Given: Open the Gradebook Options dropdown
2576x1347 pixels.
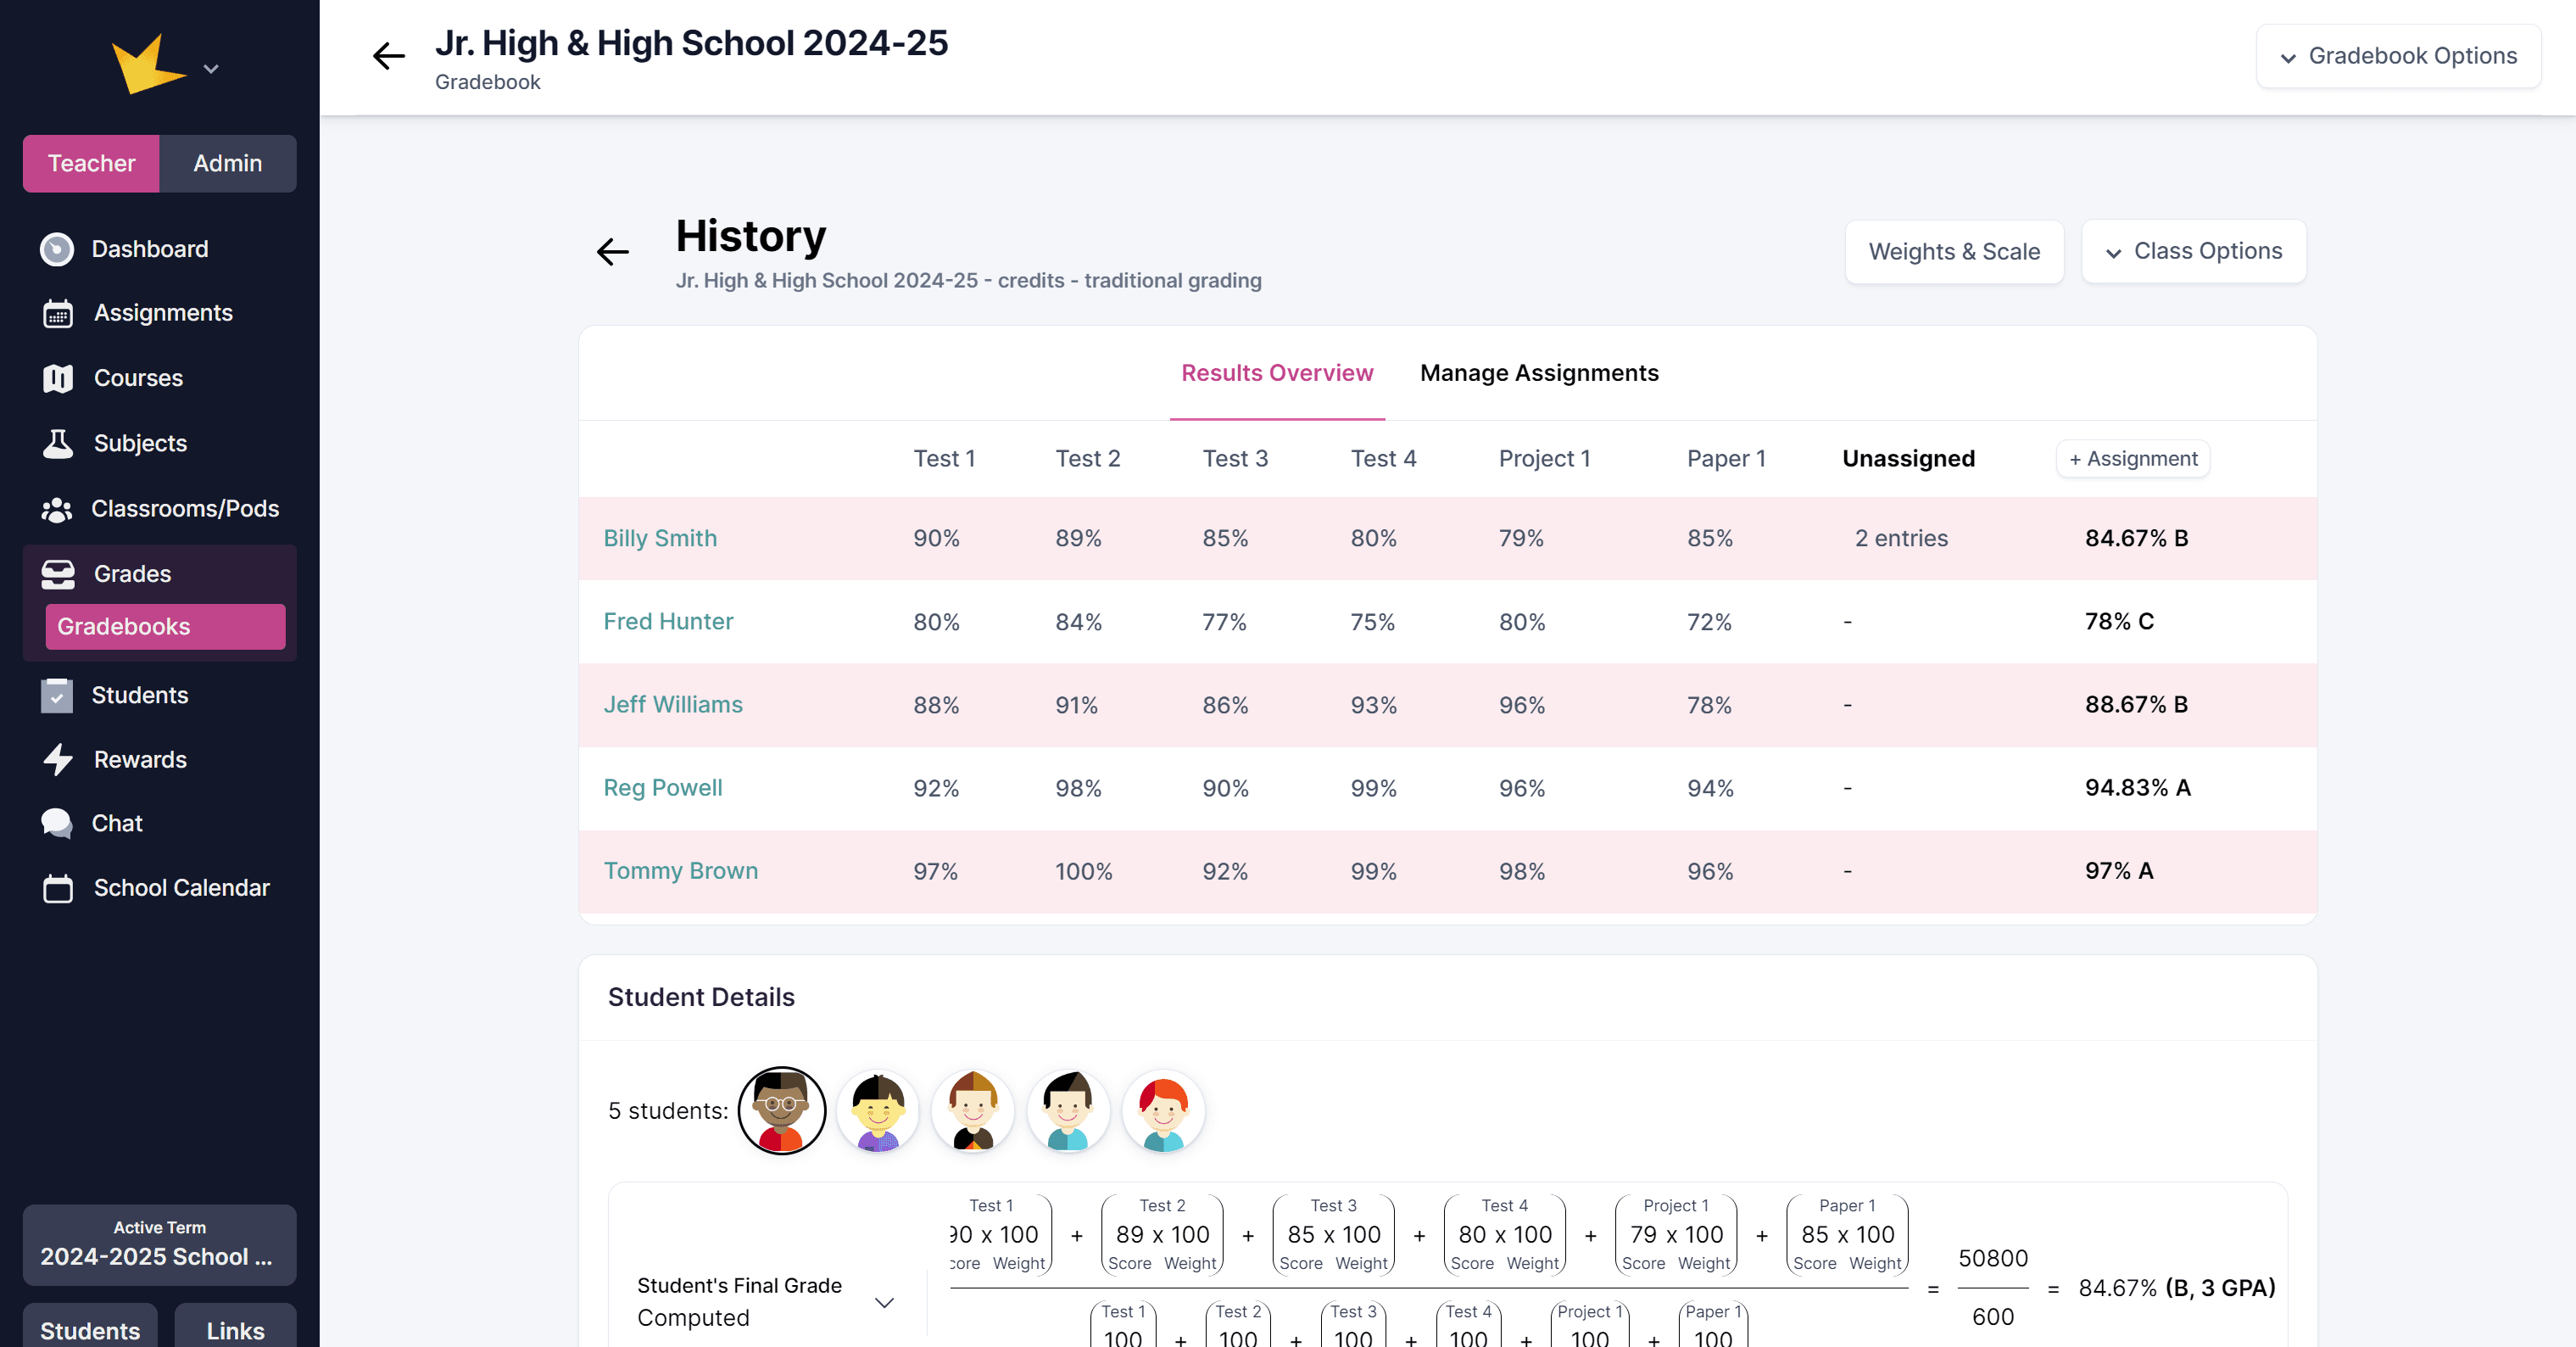Looking at the screenshot, I should click(2398, 56).
